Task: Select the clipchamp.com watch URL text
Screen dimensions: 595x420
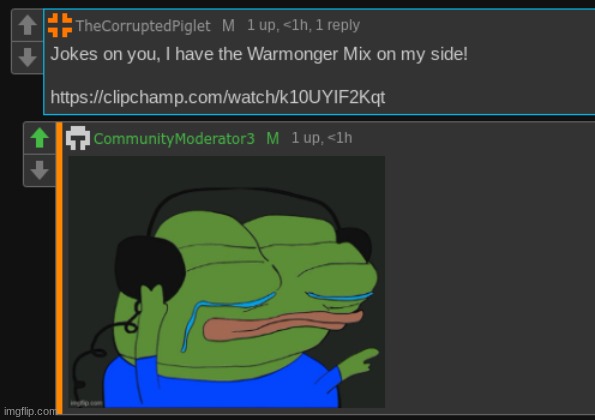Action: click(x=218, y=97)
